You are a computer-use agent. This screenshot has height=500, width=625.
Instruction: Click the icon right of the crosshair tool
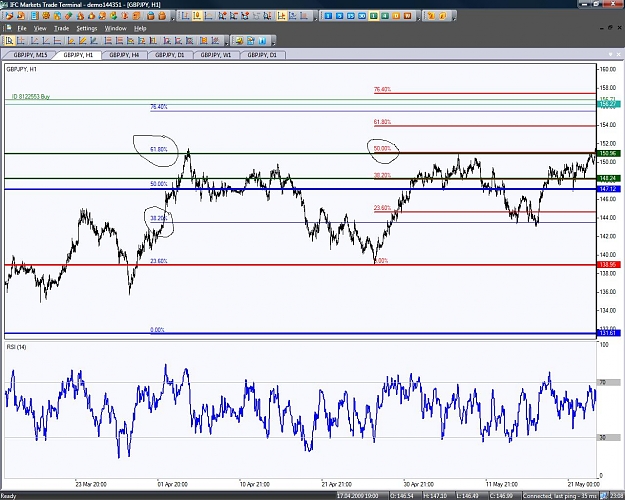point(35,40)
